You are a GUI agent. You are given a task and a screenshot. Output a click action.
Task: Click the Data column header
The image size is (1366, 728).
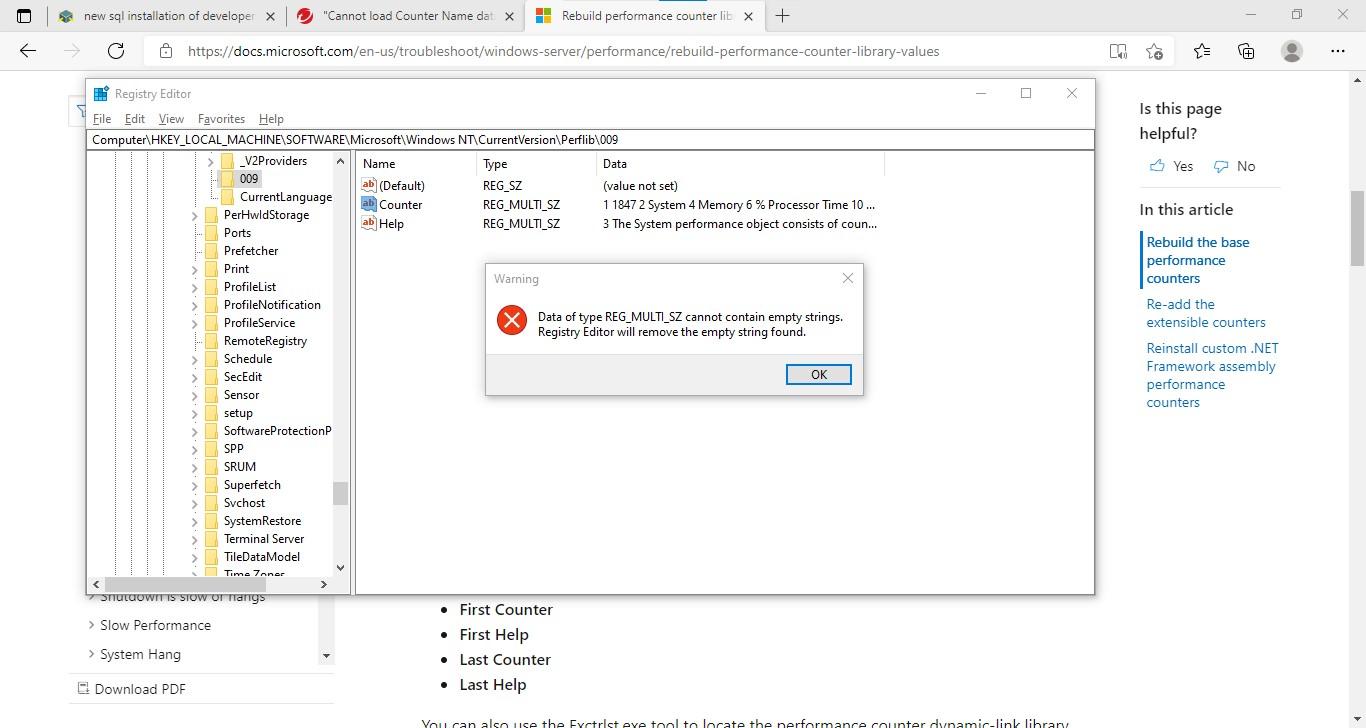point(740,164)
